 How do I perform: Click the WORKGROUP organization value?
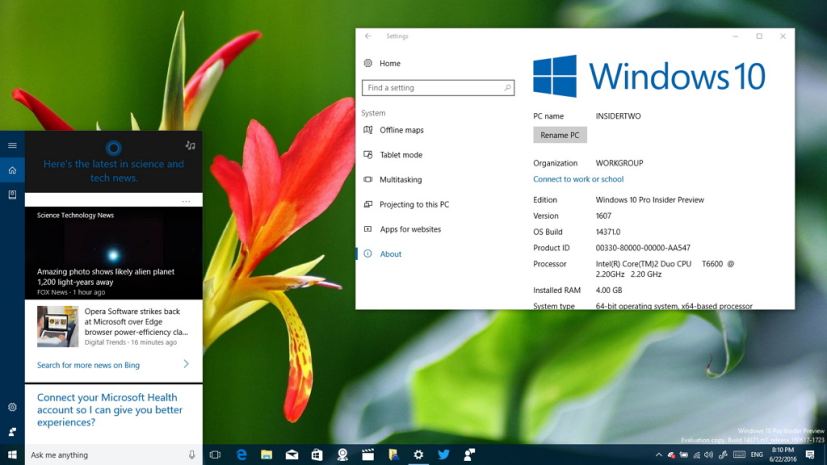point(619,163)
